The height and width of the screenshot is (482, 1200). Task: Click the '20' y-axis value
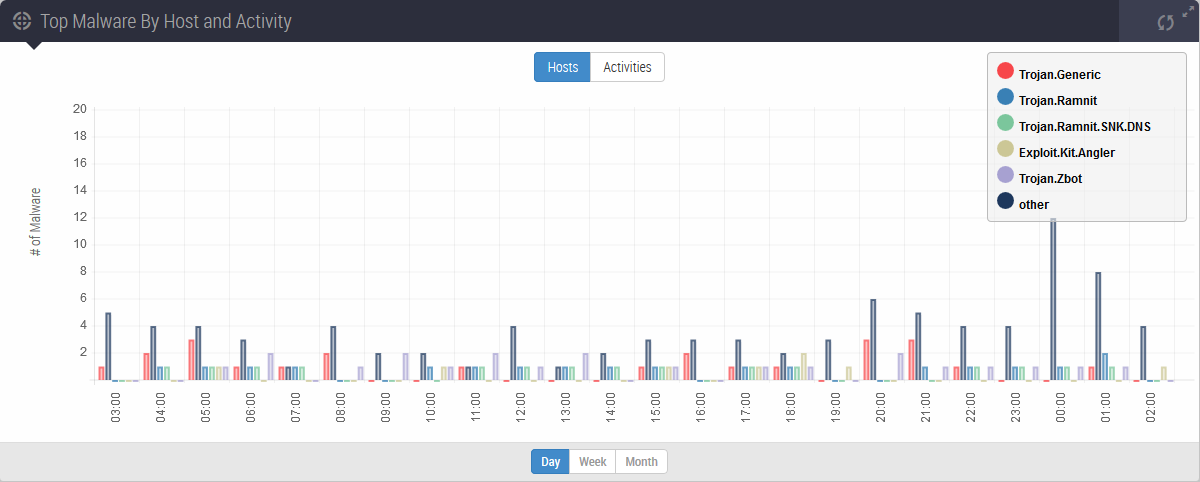[80, 109]
